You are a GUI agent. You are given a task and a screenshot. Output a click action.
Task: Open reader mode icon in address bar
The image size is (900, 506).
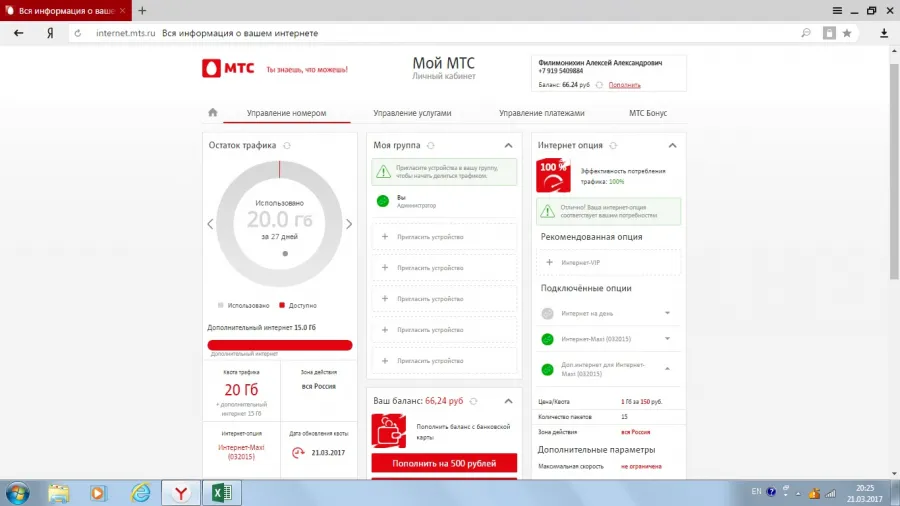click(829, 33)
